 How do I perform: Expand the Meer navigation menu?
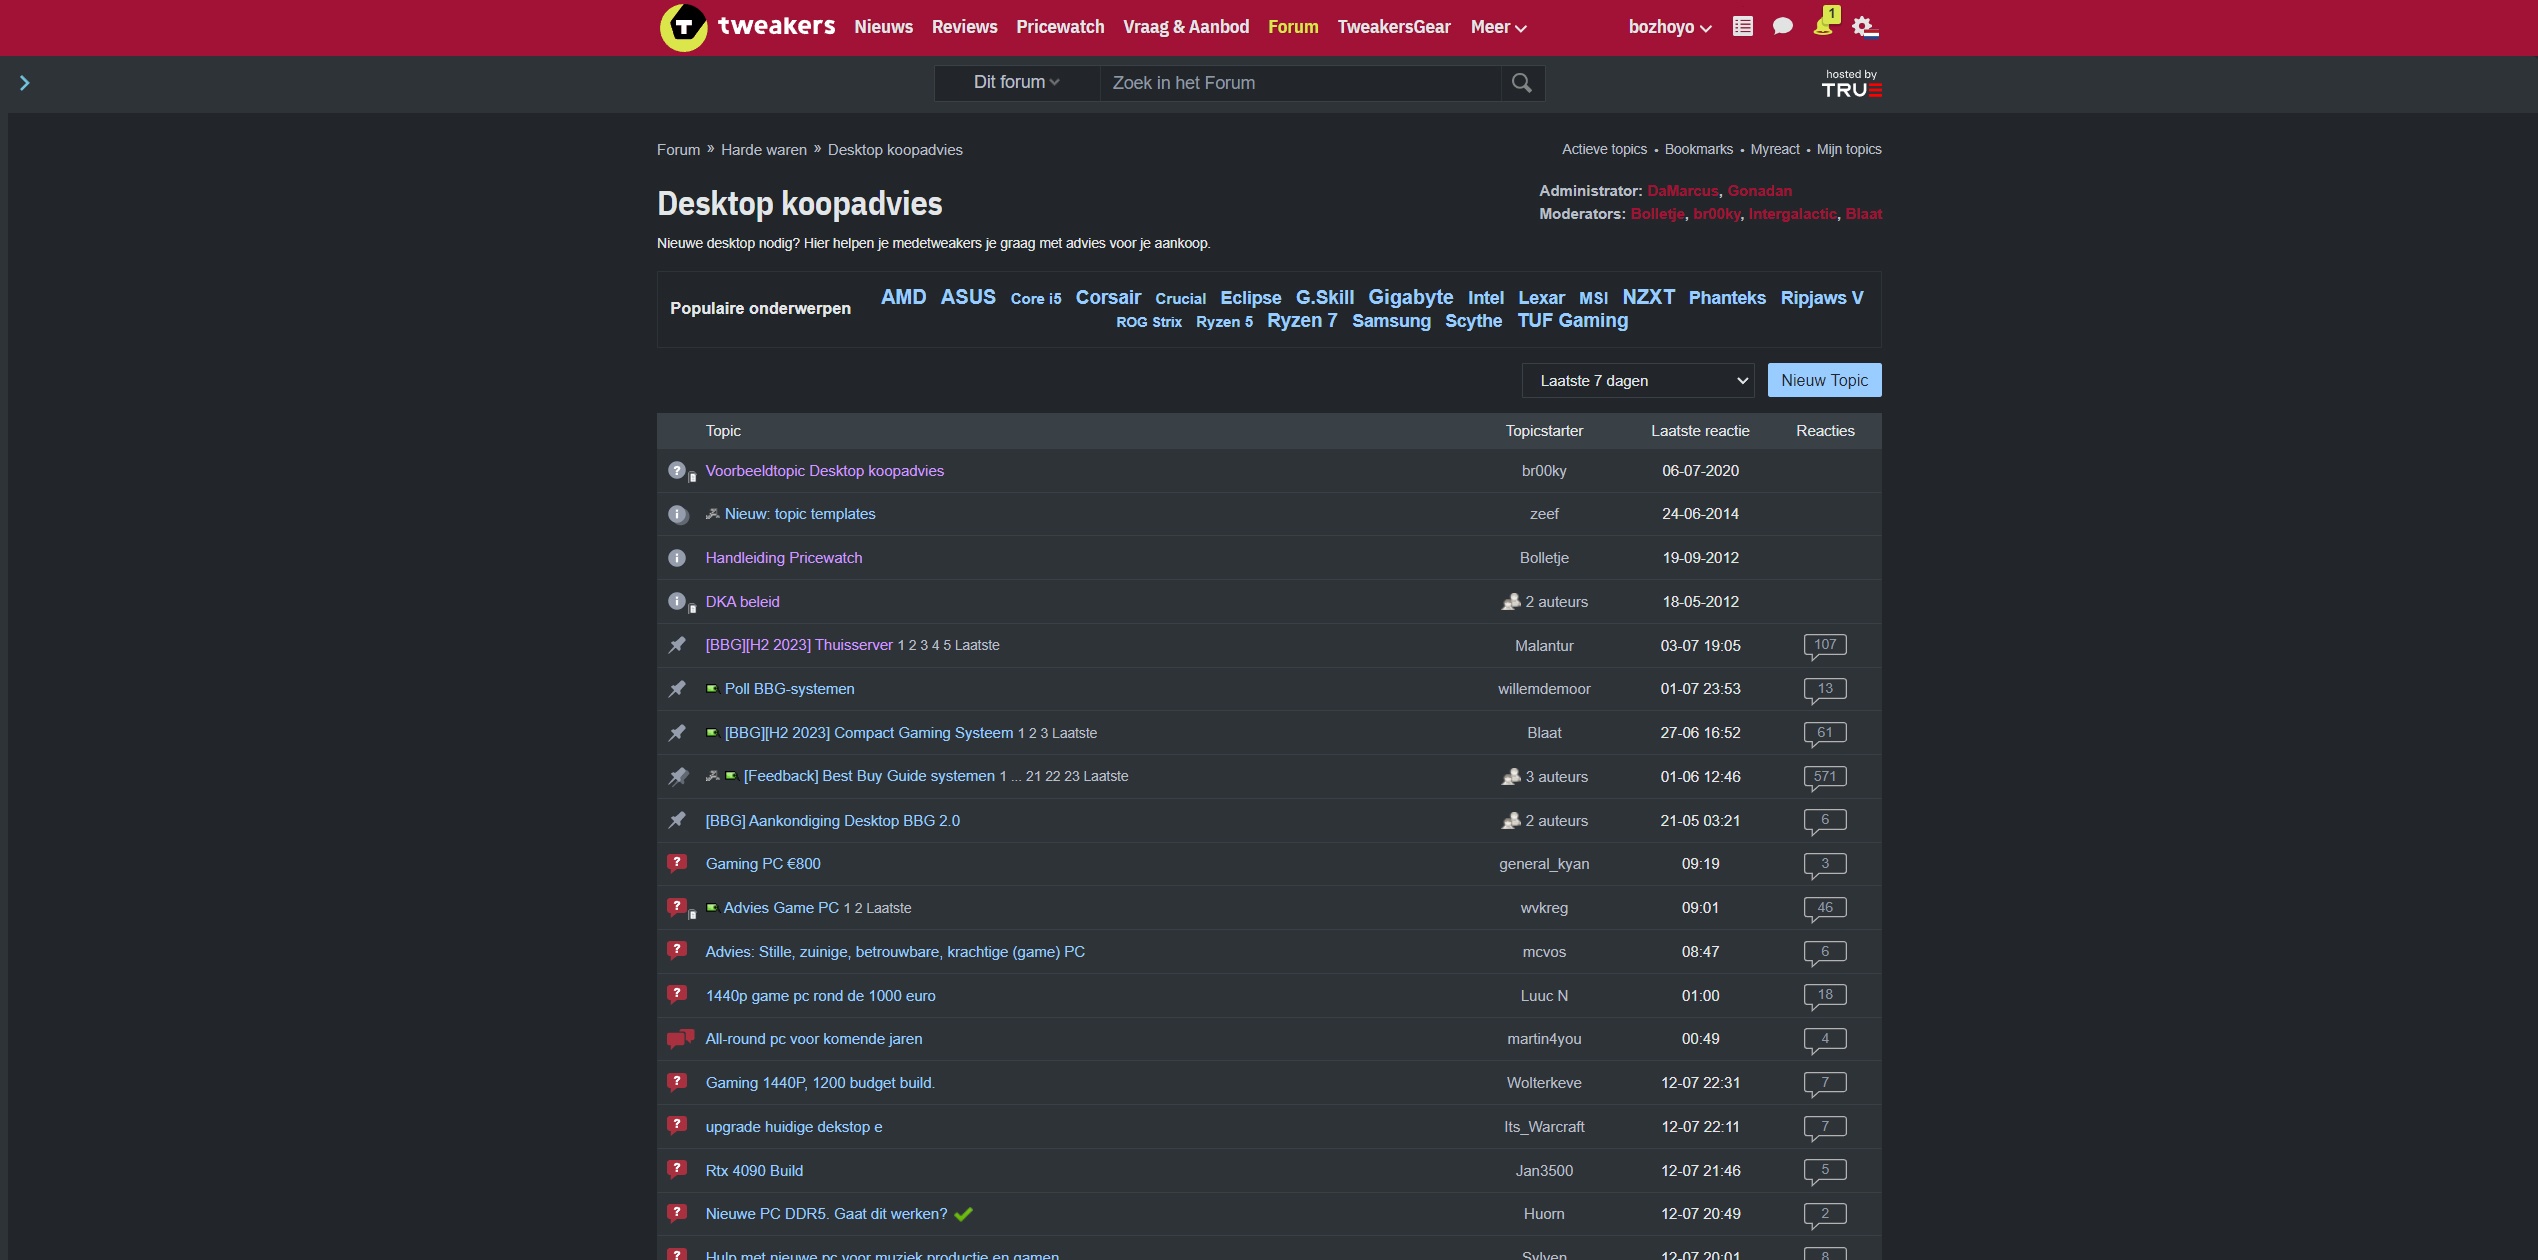coord(1497,27)
